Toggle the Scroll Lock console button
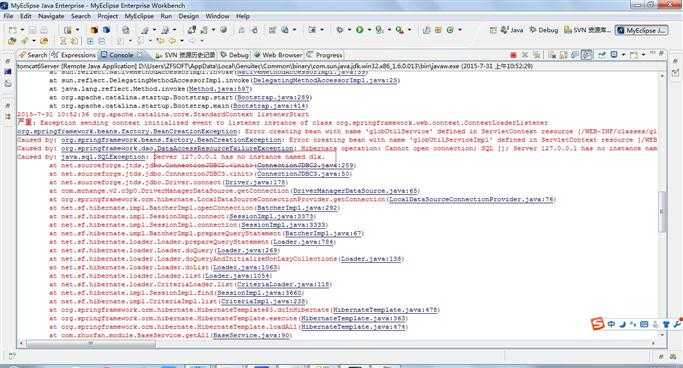 coord(563,55)
